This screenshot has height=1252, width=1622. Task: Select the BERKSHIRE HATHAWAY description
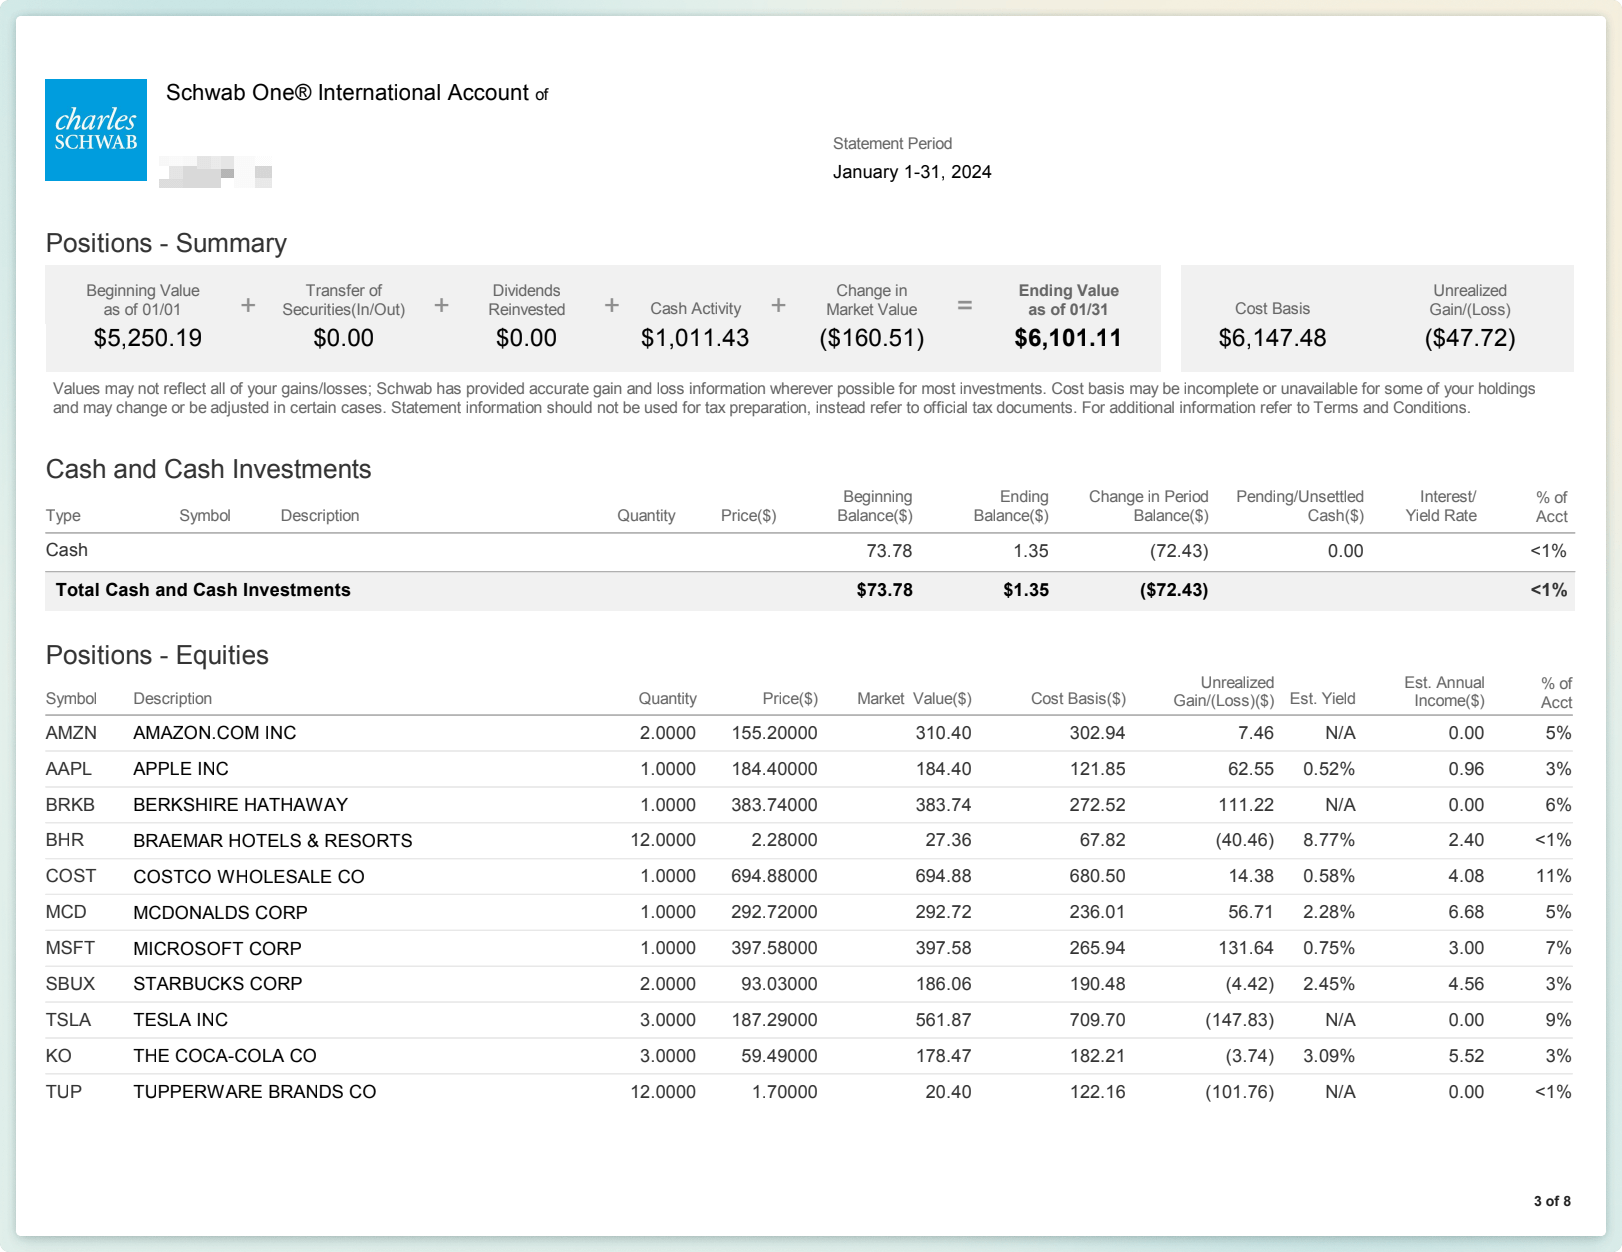click(x=240, y=805)
